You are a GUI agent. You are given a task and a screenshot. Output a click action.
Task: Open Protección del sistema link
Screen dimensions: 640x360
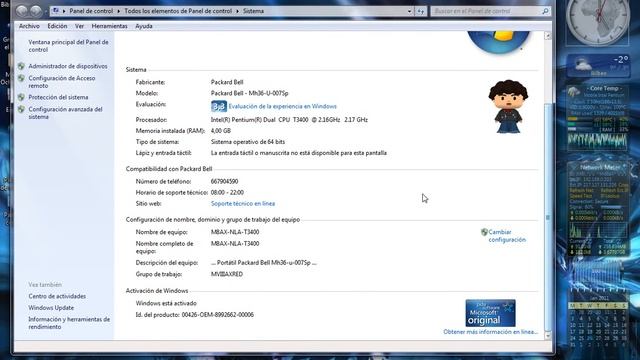(x=58, y=98)
